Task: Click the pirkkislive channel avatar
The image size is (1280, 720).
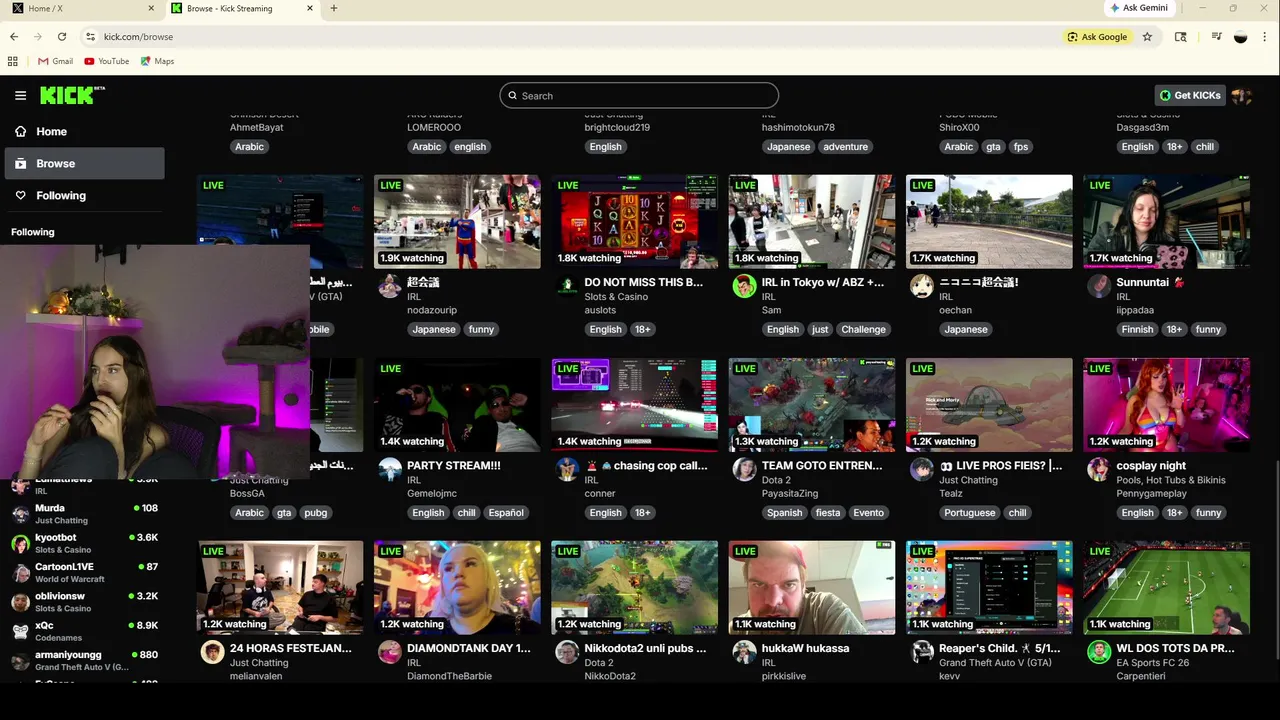Action: (x=744, y=652)
